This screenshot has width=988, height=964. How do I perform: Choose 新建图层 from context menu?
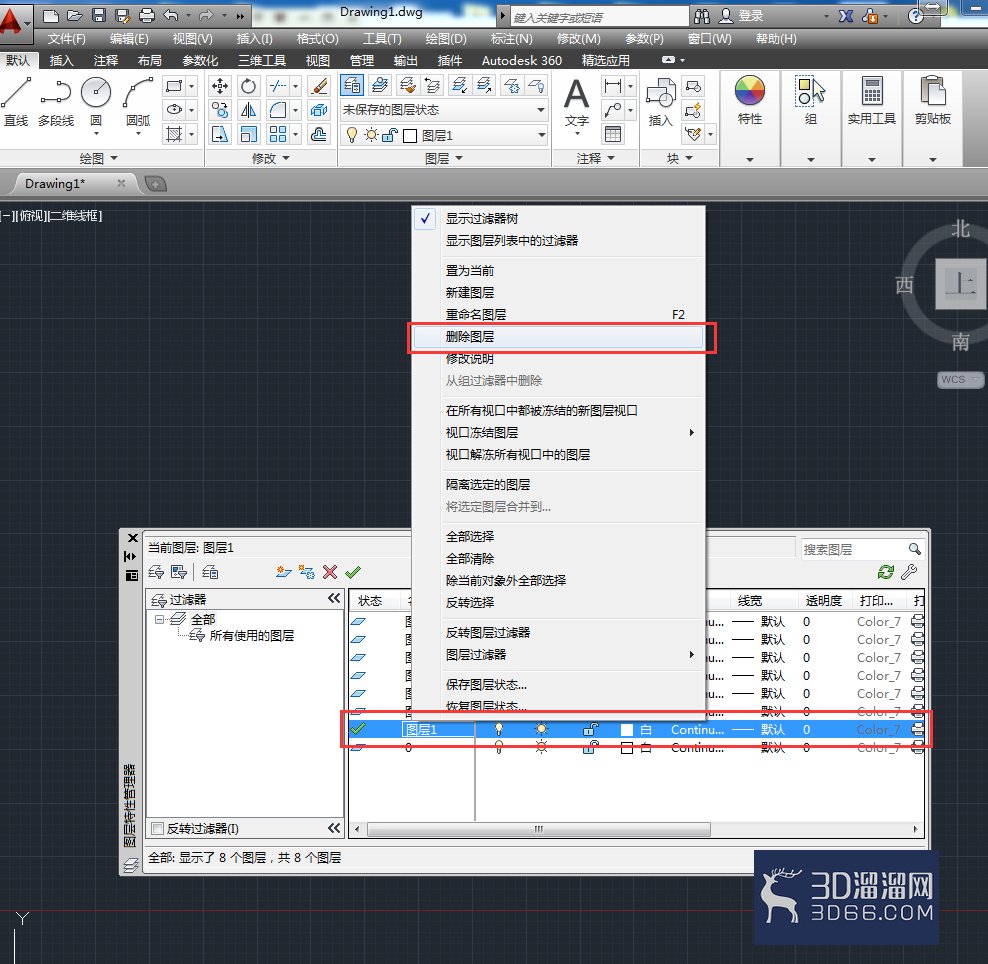[x=558, y=292]
